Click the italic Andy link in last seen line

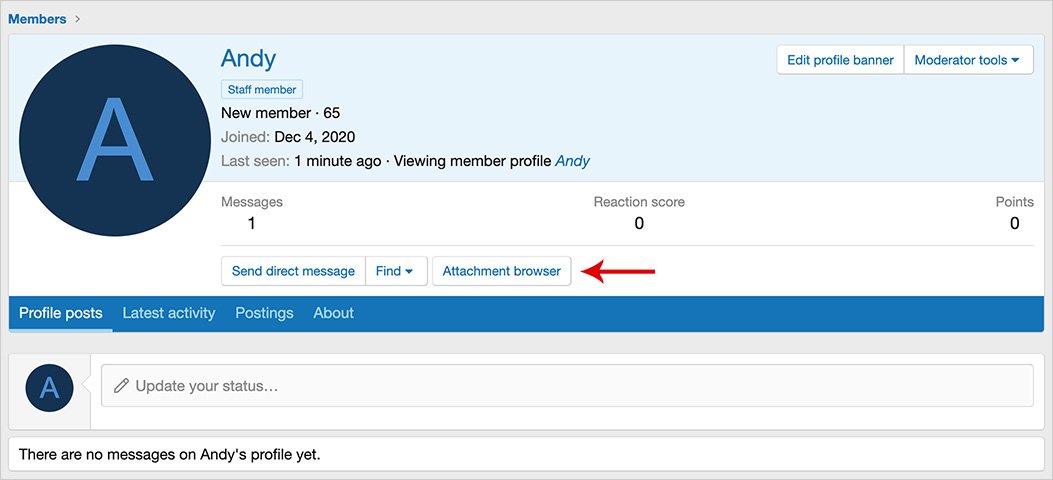tap(572, 161)
